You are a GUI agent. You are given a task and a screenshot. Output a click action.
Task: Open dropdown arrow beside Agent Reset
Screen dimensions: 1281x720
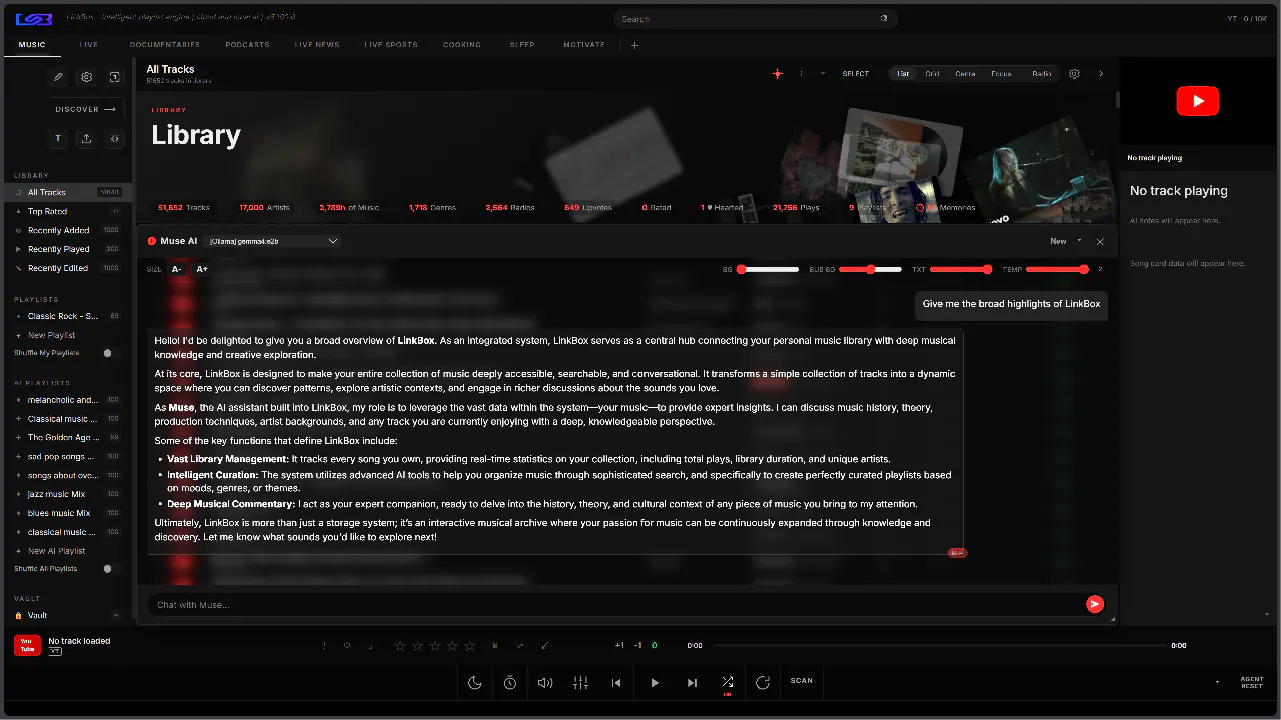1217,682
